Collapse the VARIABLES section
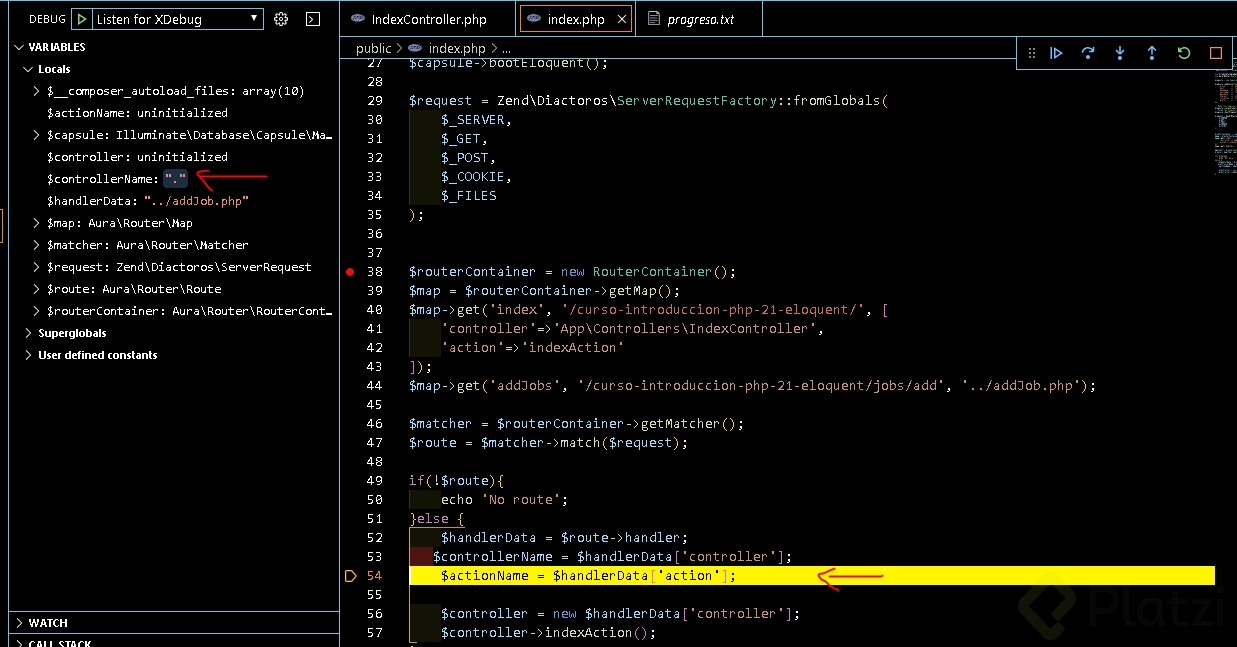Screen dimensions: 1237x647 (x=19, y=47)
